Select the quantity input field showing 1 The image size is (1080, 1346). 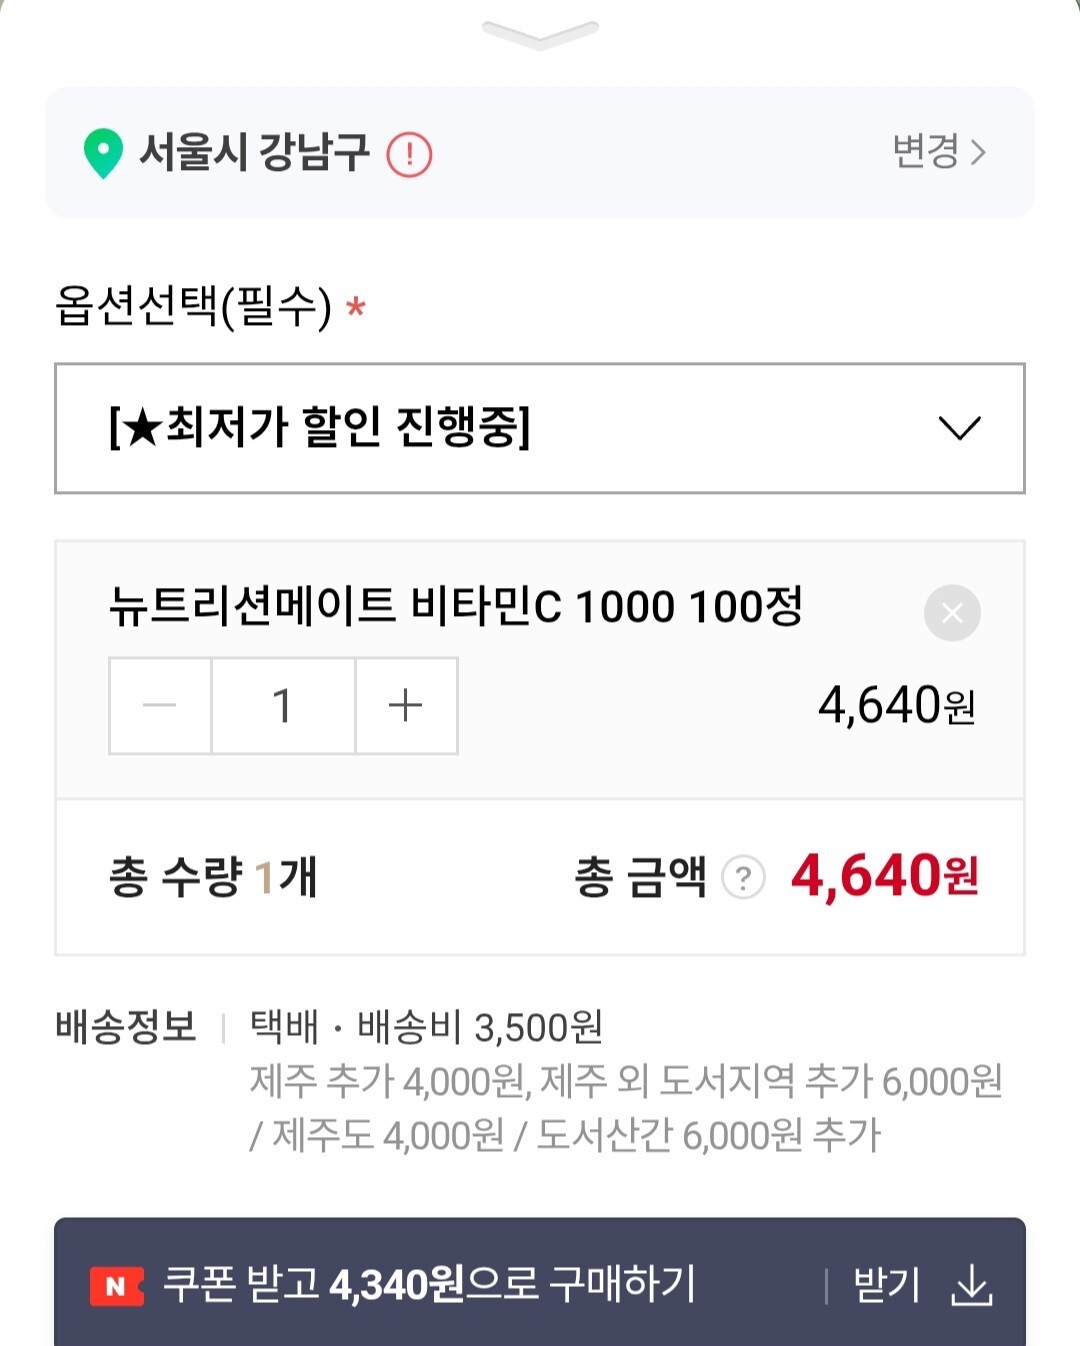point(283,705)
